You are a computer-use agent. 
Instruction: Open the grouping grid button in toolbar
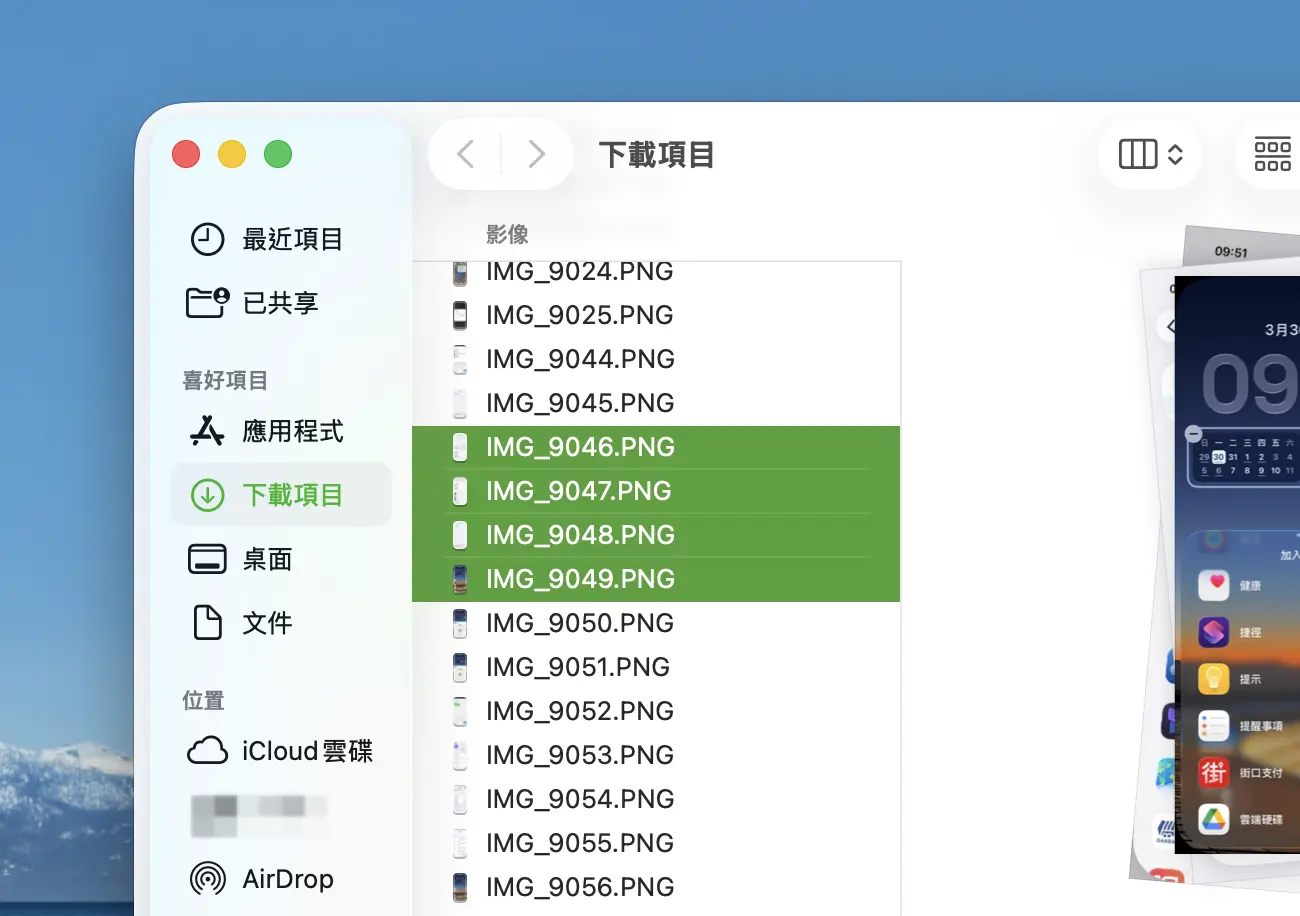point(1272,154)
